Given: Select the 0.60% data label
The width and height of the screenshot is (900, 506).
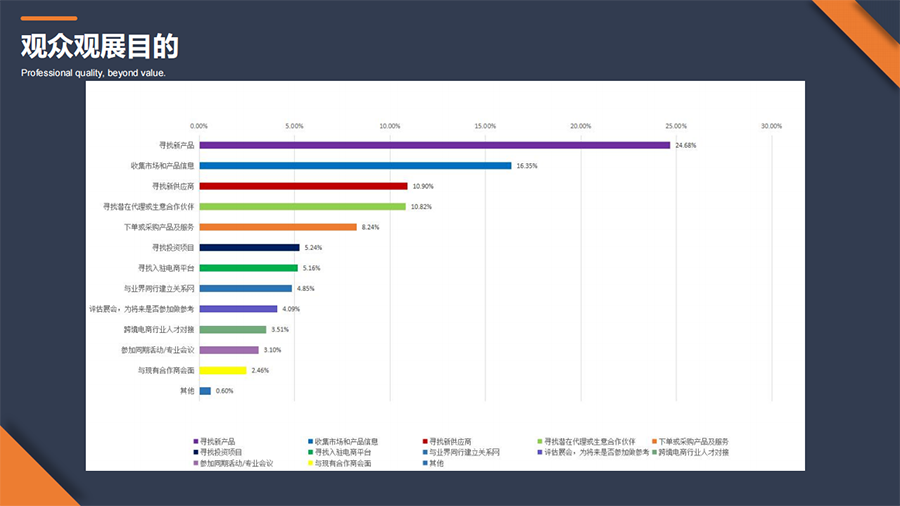Looking at the screenshot, I should 224,391.
